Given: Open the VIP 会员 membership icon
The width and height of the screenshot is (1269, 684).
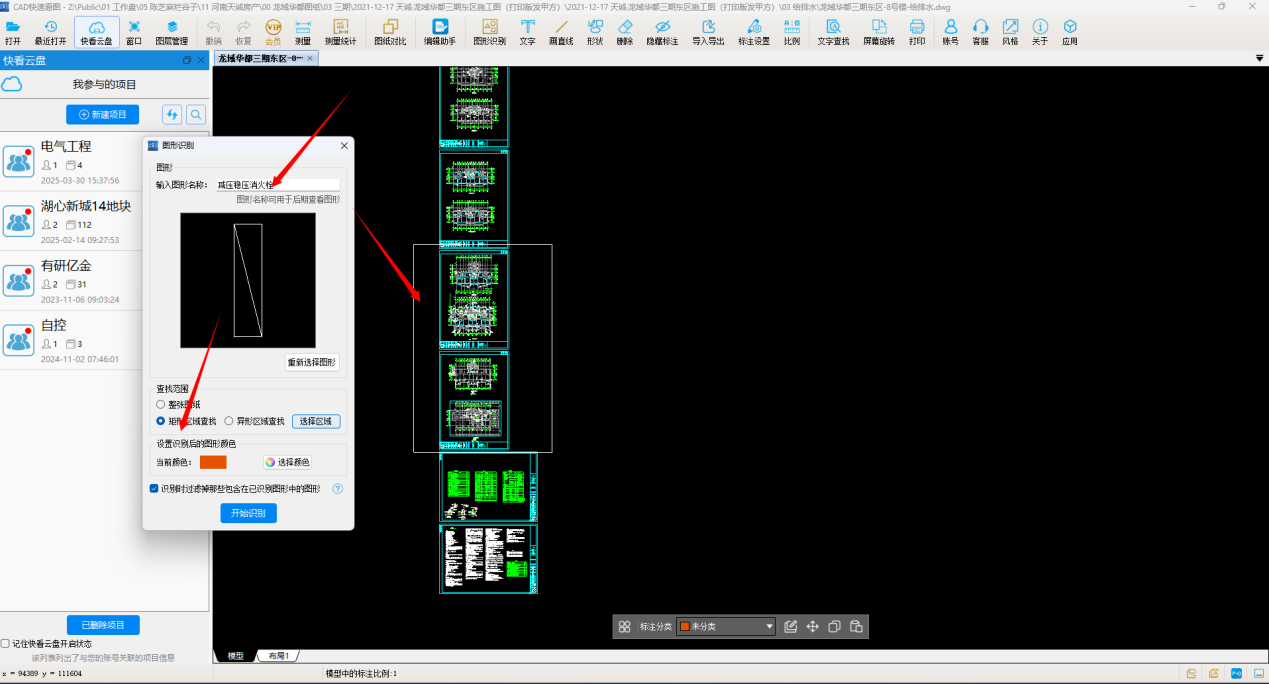Looking at the screenshot, I should pos(273,32).
